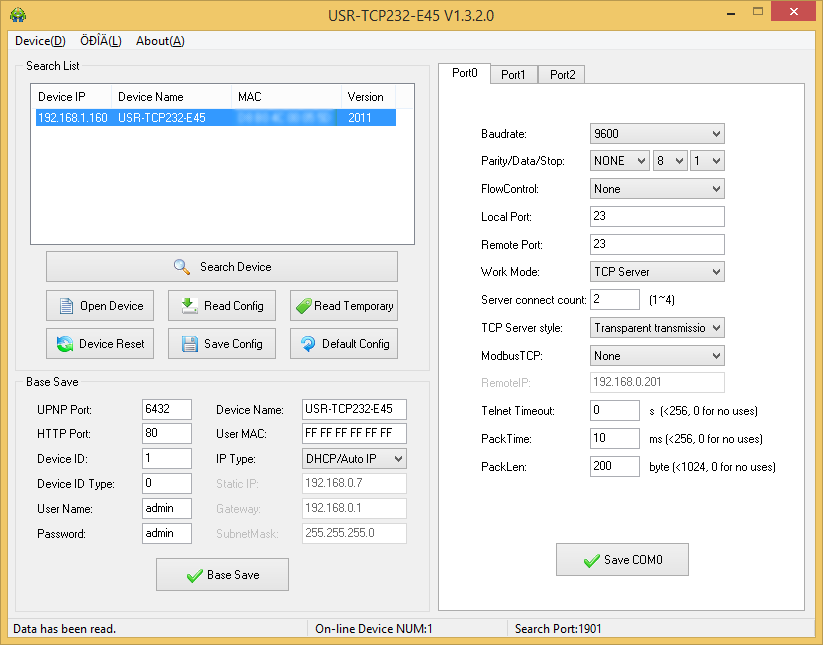Click the Telnet Timeout field
The image size is (823, 645).
[615, 410]
